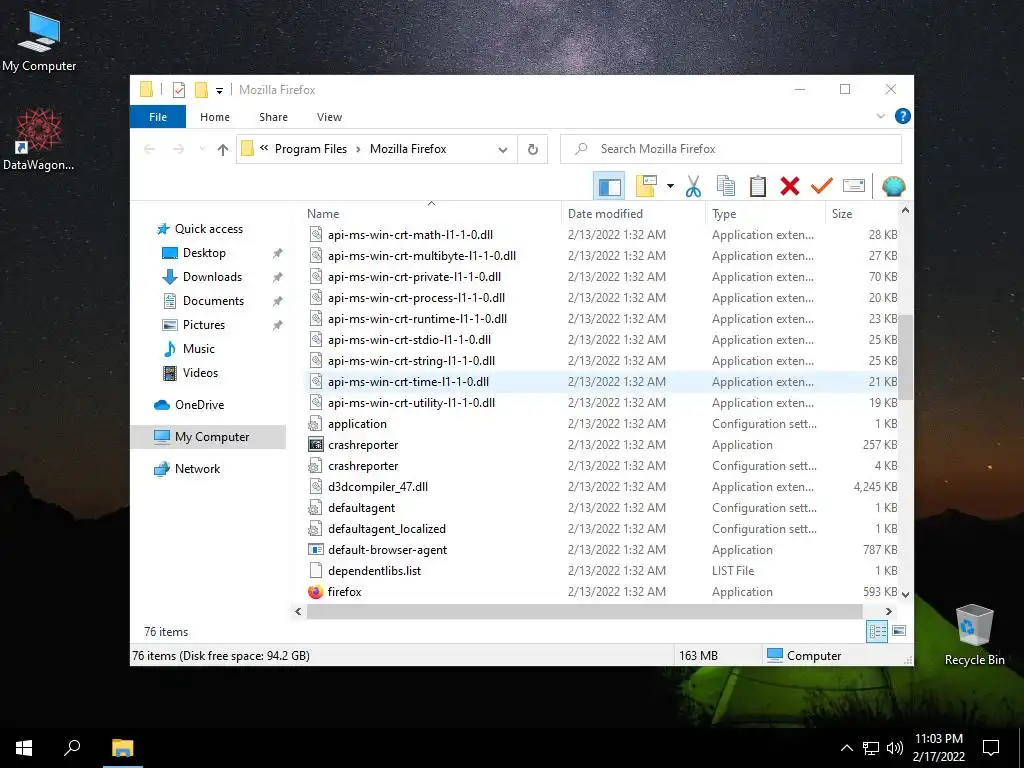1024x768 pixels.
Task: Open dropdown arrow beside folder options icon
Action: click(x=670, y=187)
